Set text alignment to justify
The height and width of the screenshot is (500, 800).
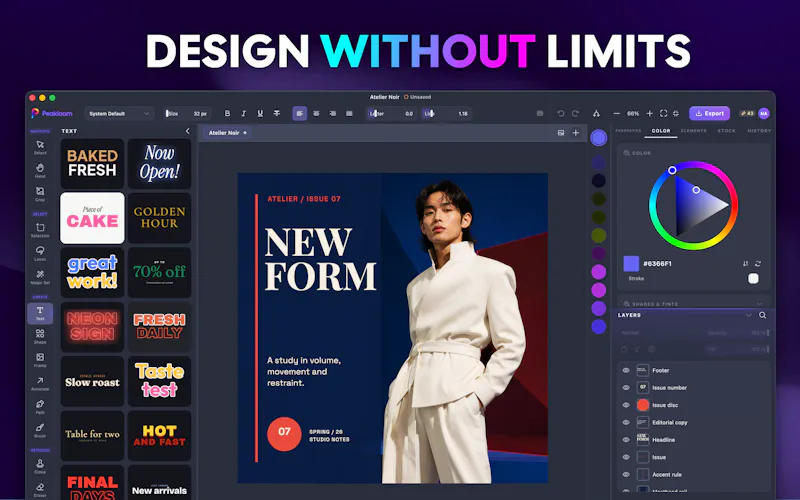[x=349, y=113]
